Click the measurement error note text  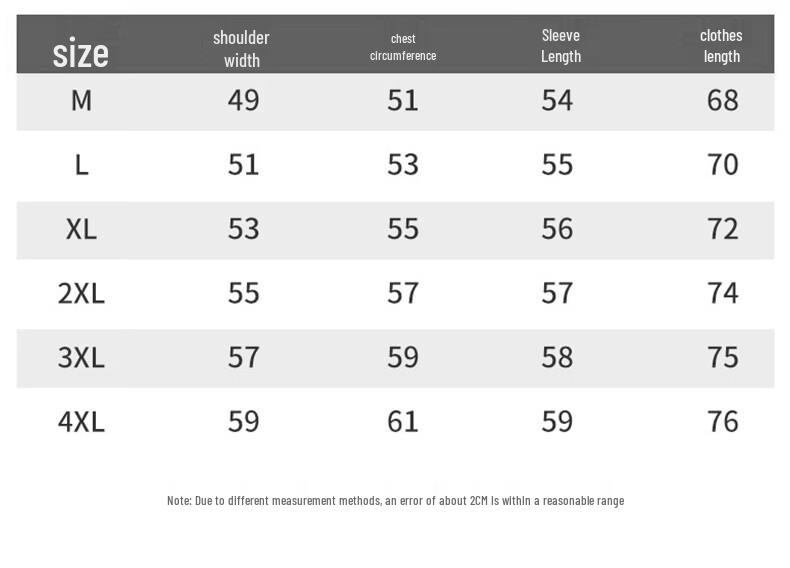coord(395,500)
